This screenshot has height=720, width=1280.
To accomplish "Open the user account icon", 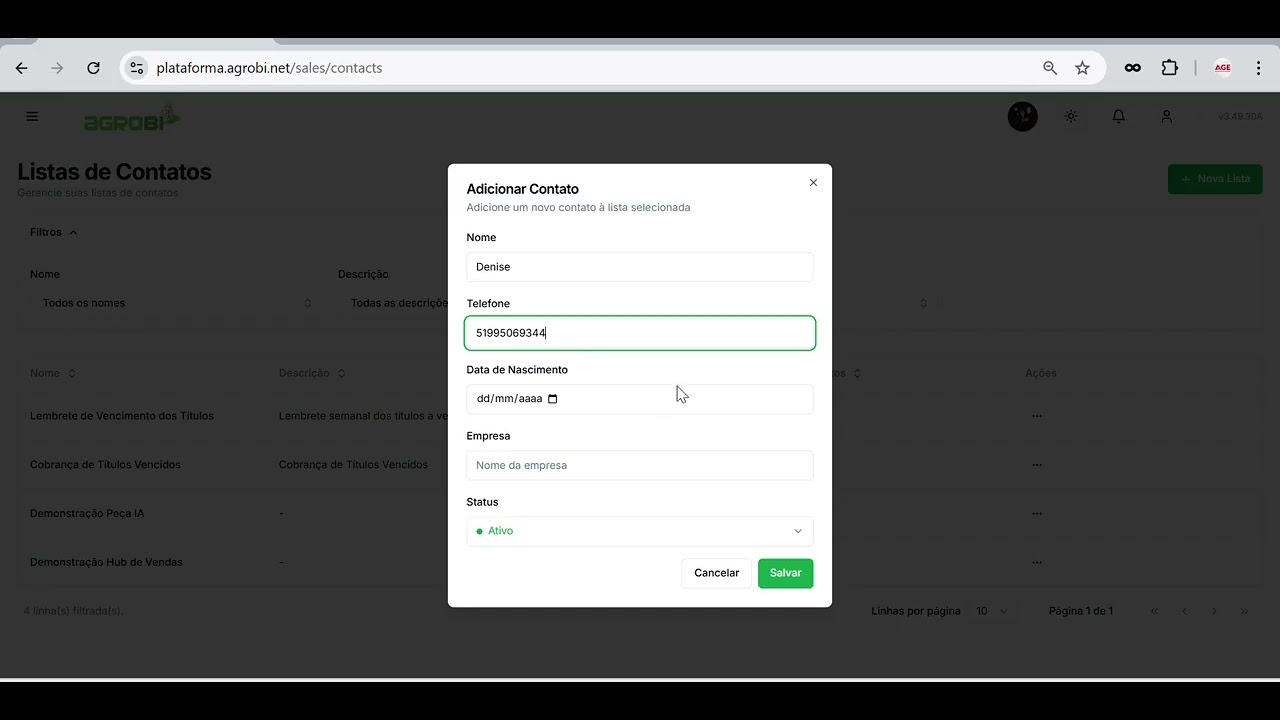I will (1166, 117).
